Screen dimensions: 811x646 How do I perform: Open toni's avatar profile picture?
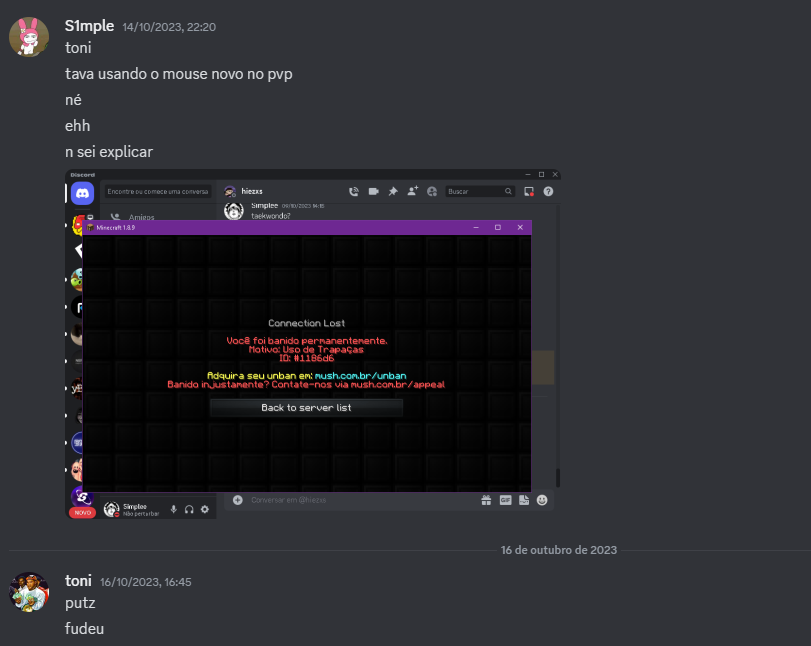tap(29, 592)
